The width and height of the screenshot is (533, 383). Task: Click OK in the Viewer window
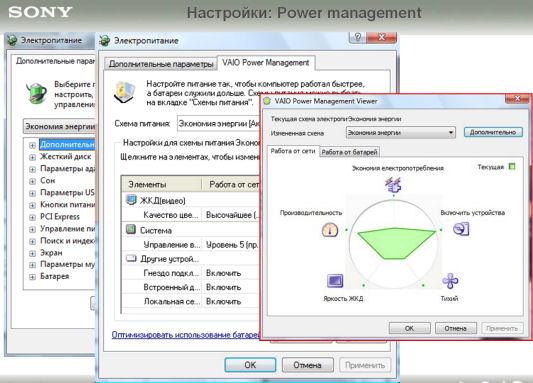(x=409, y=328)
